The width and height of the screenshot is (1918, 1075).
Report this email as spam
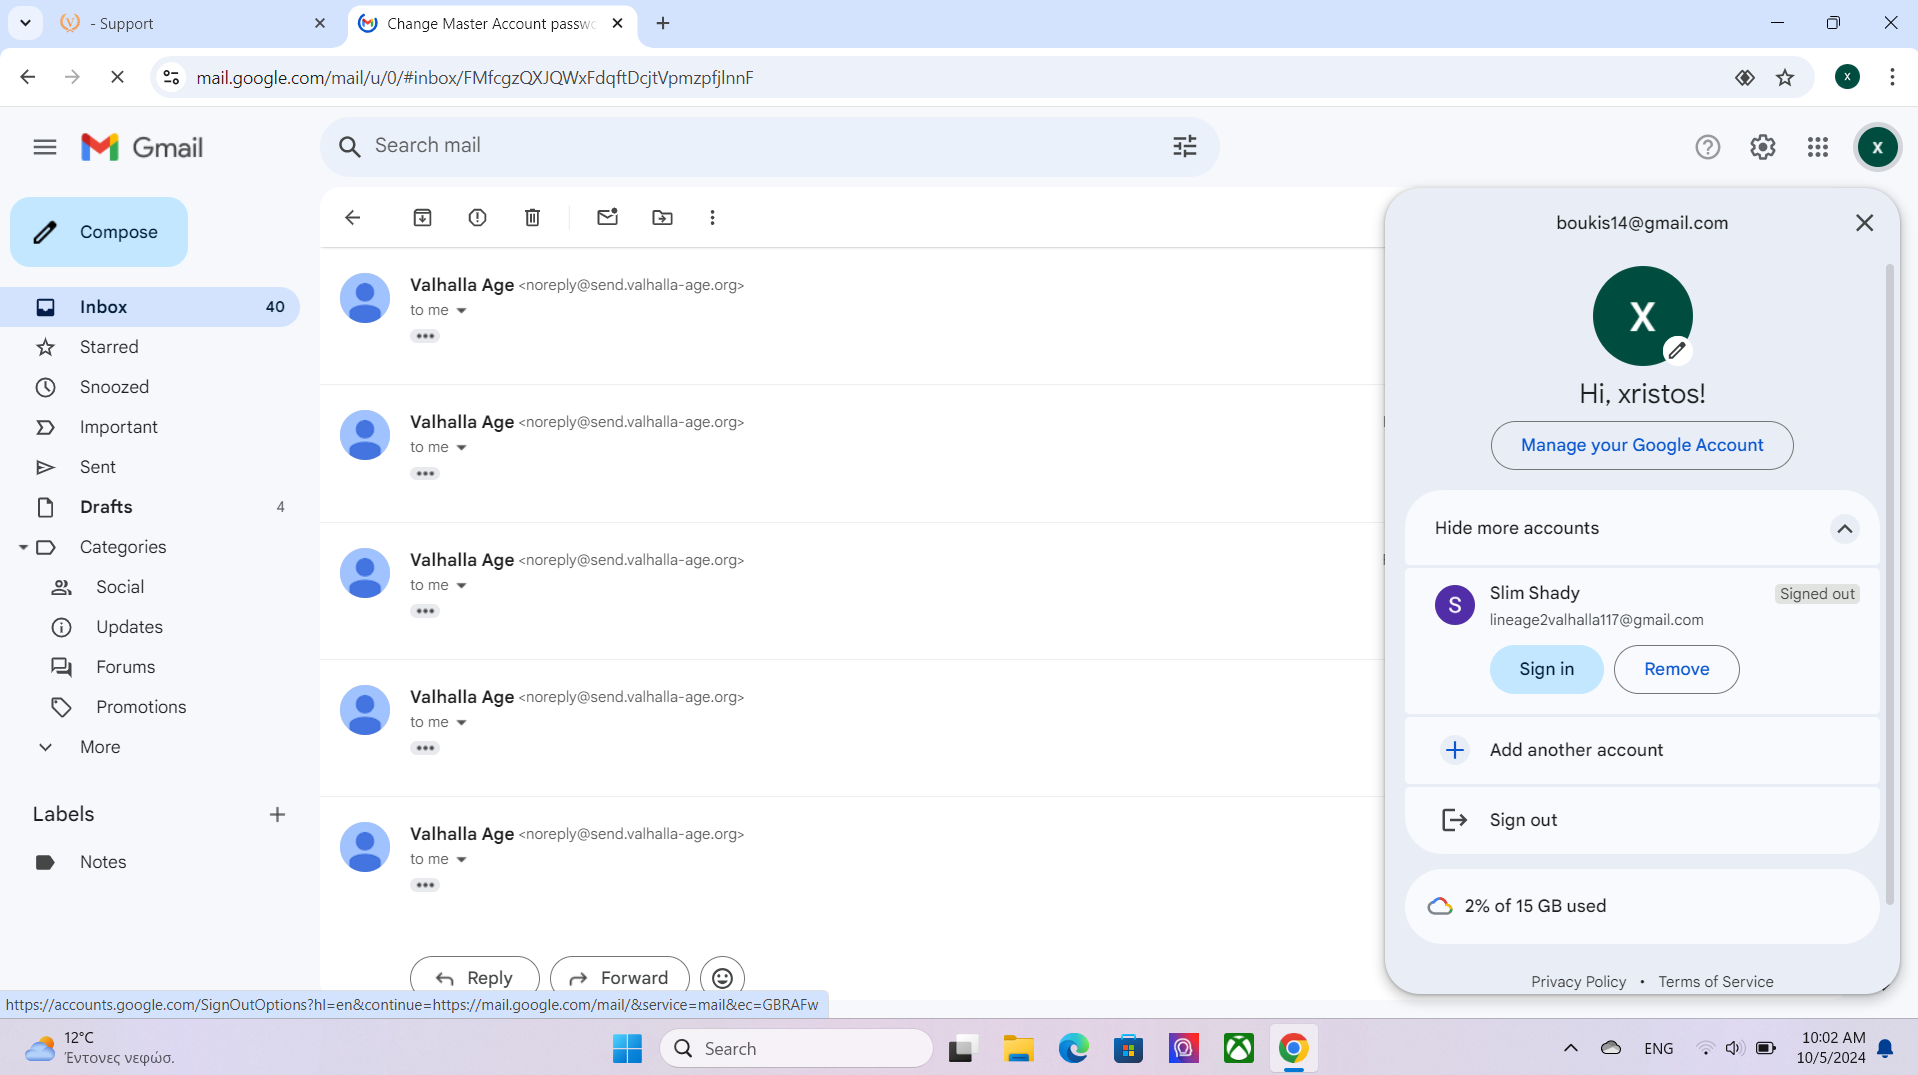click(x=477, y=217)
